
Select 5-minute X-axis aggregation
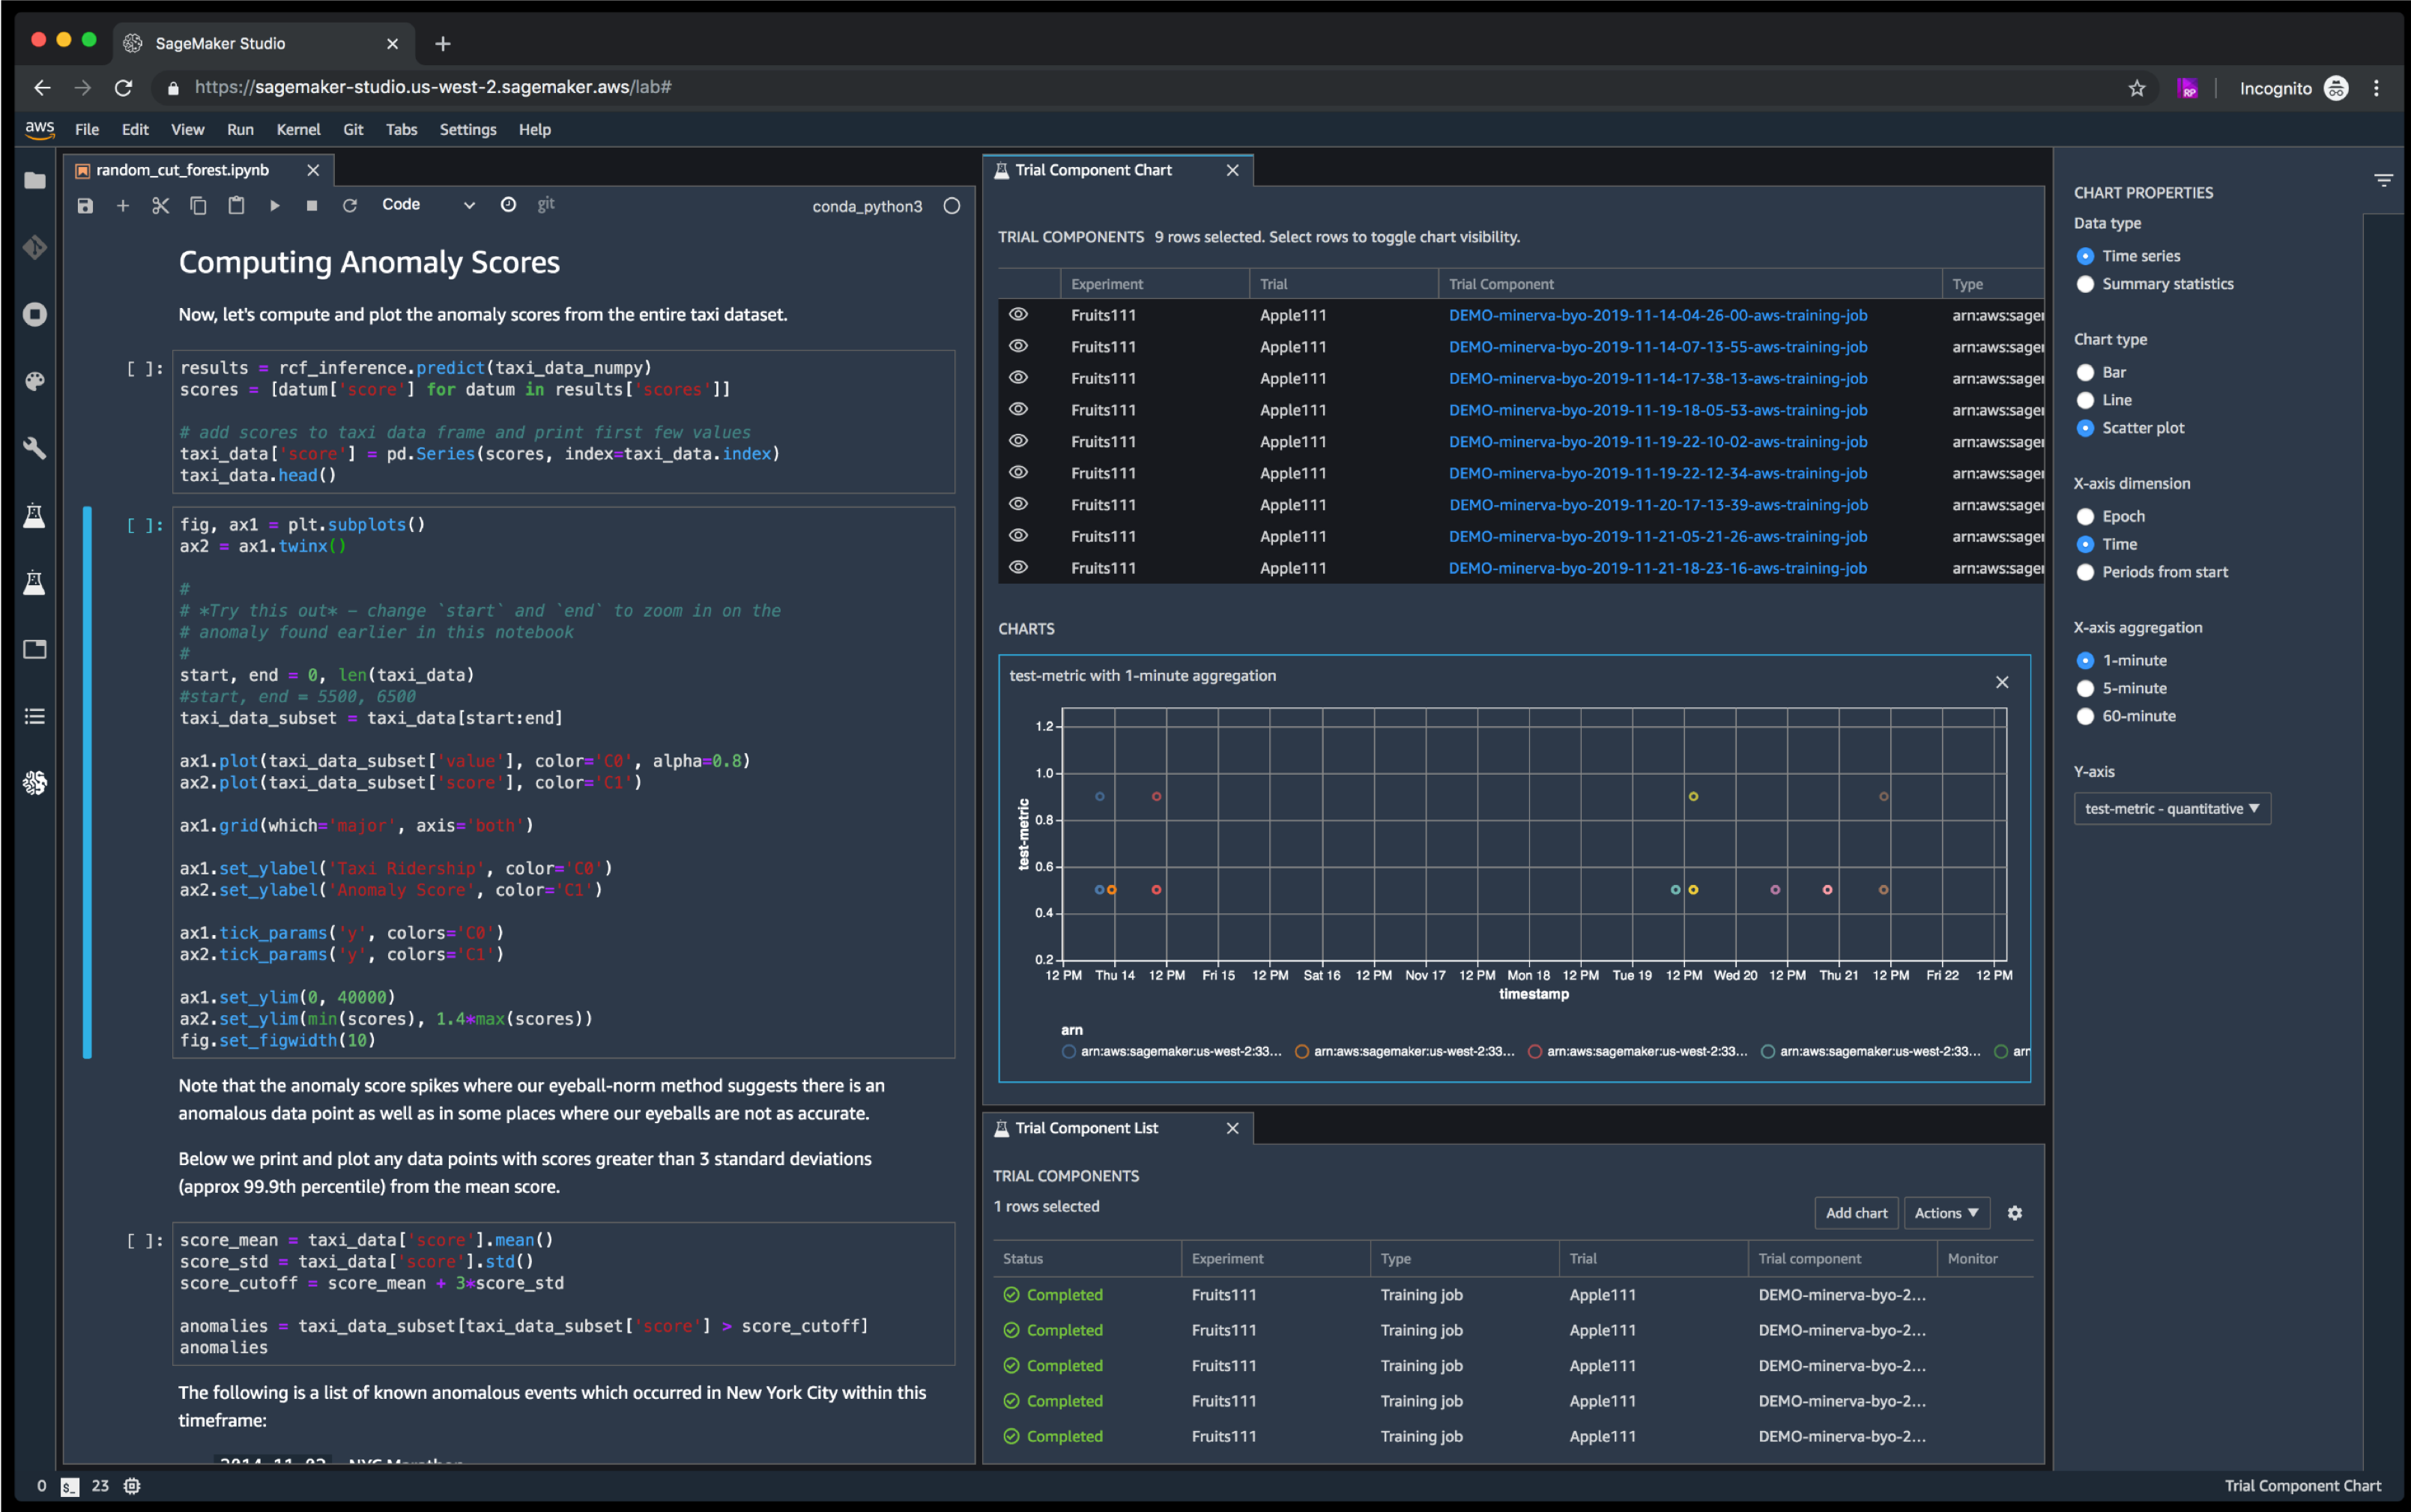pos(2086,688)
